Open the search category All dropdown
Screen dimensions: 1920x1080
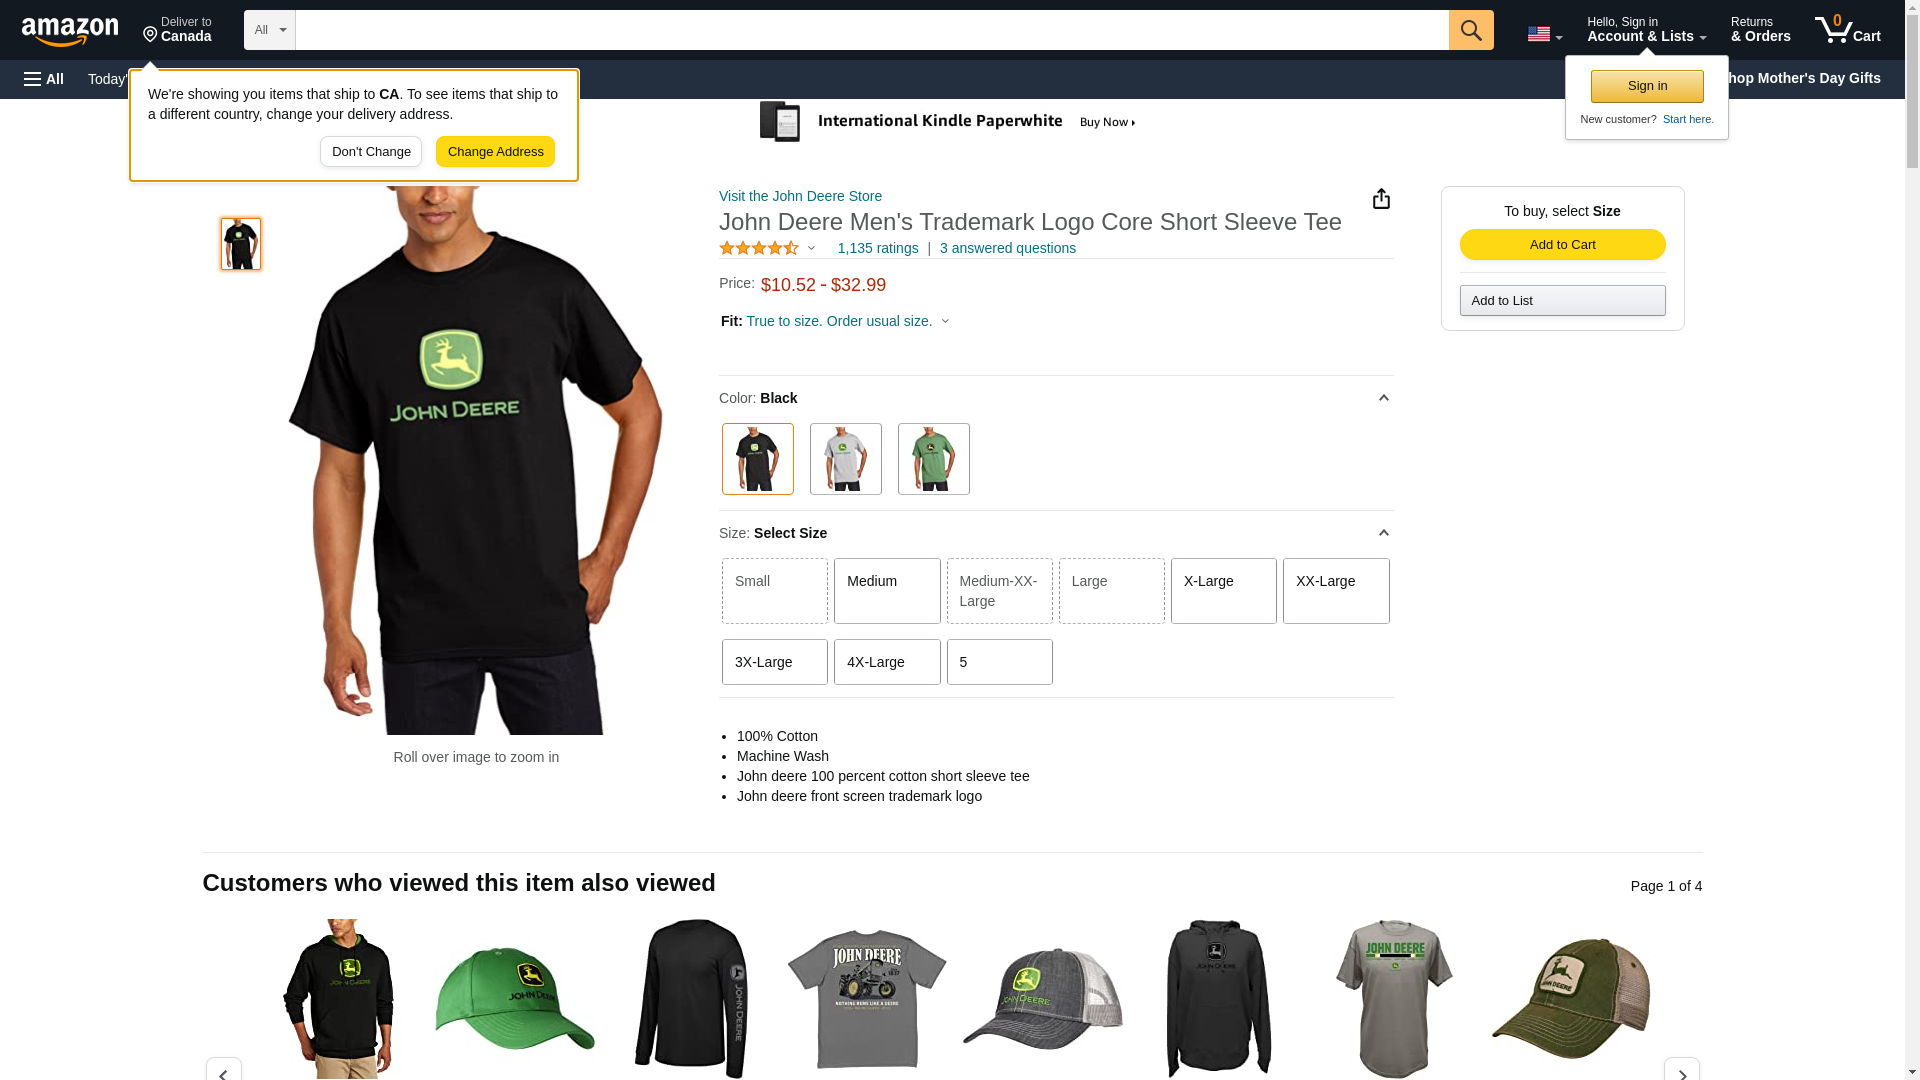click(269, 30)
